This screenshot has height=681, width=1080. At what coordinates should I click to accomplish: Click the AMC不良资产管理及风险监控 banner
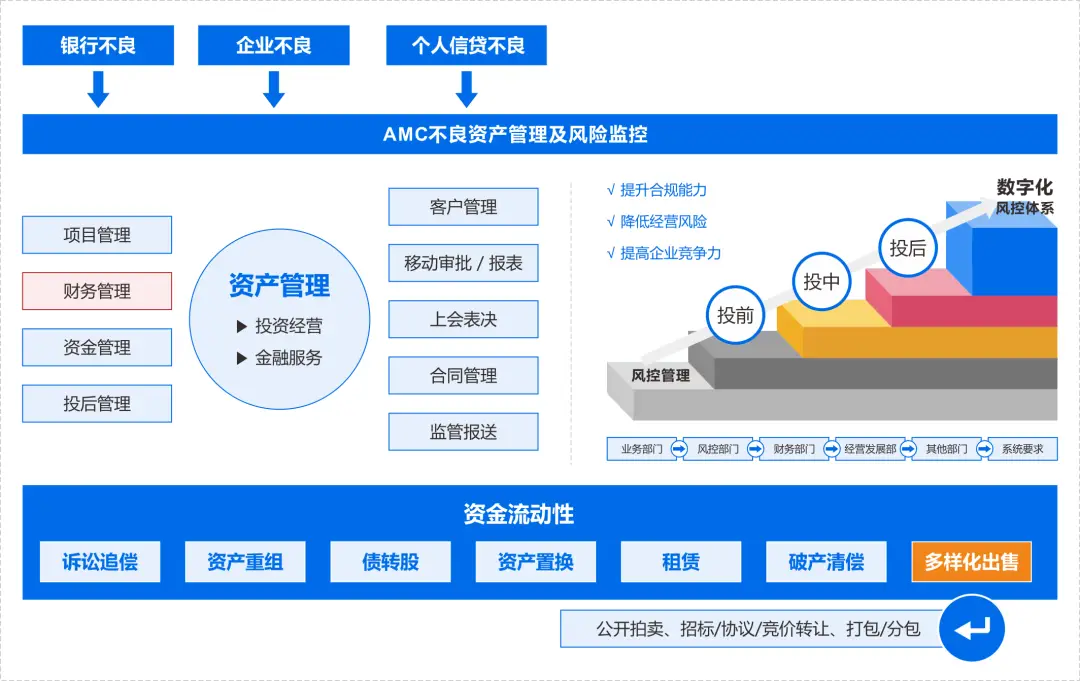(x=539, y=134)
